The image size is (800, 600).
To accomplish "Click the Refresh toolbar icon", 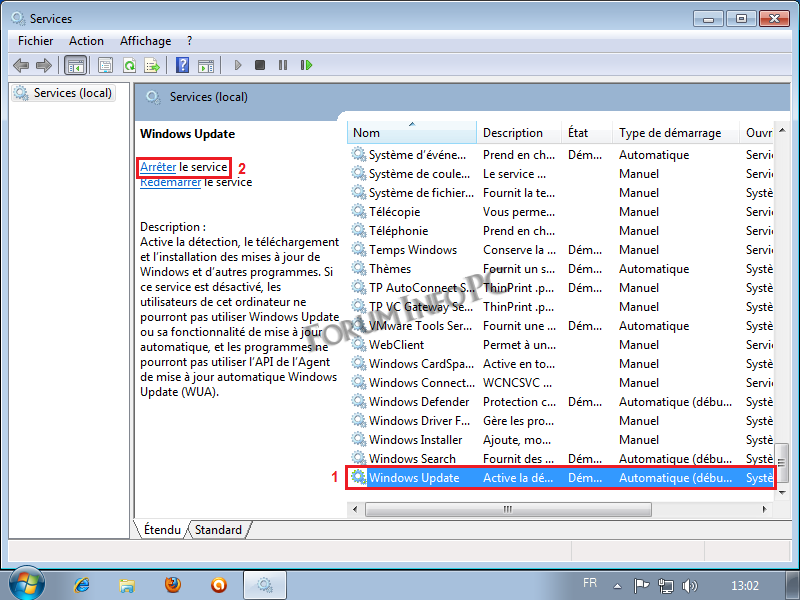I will tap(130, 65).
